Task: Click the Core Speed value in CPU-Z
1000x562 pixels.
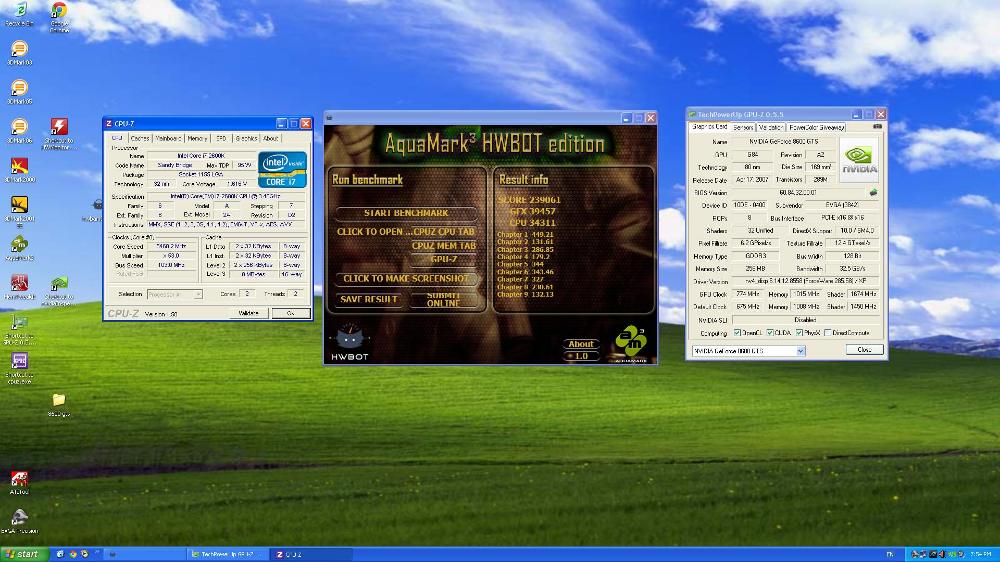Action: pyautogui.click(x=172, y=246)
